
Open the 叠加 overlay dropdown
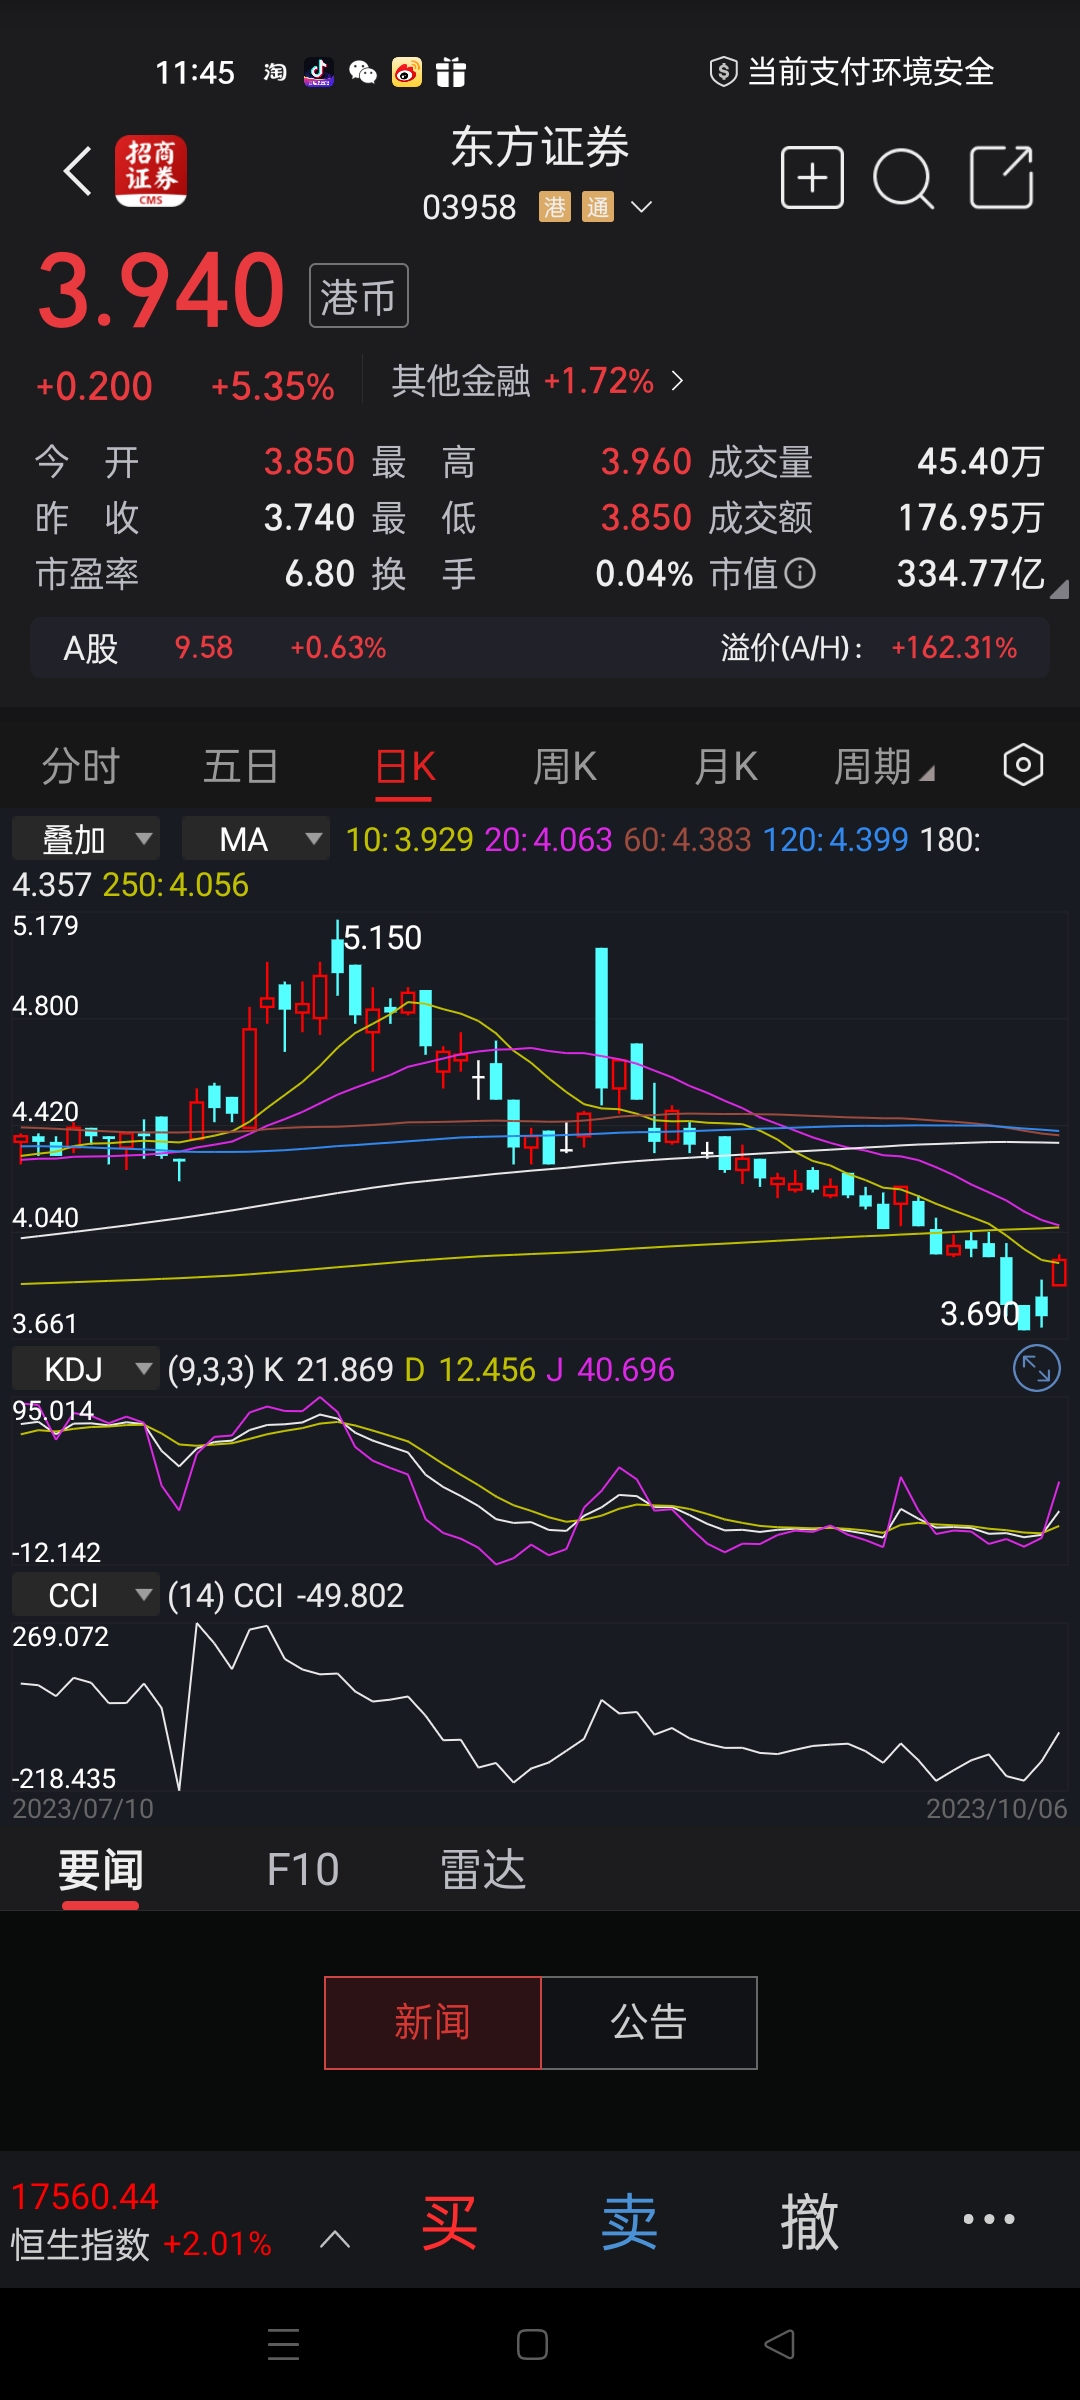pos(86,839)
